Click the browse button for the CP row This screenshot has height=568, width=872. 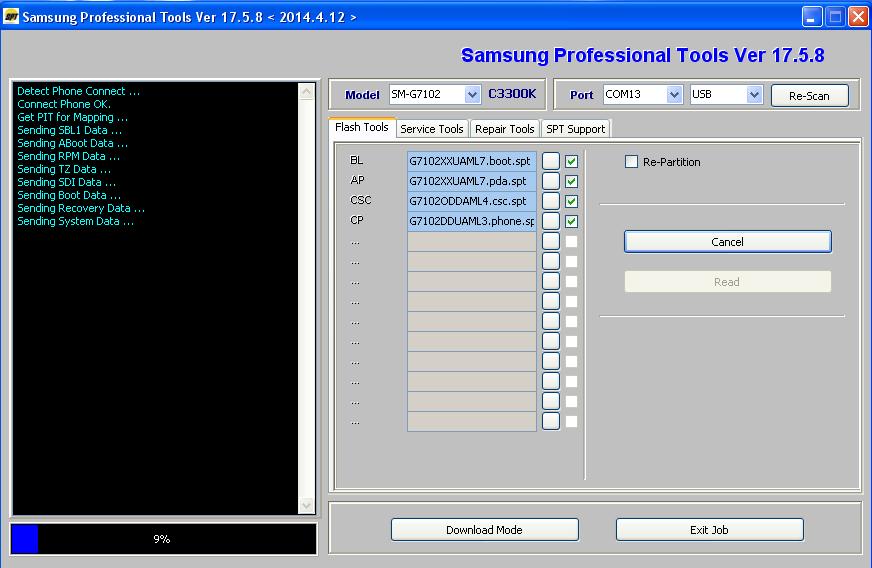point(551,221)
